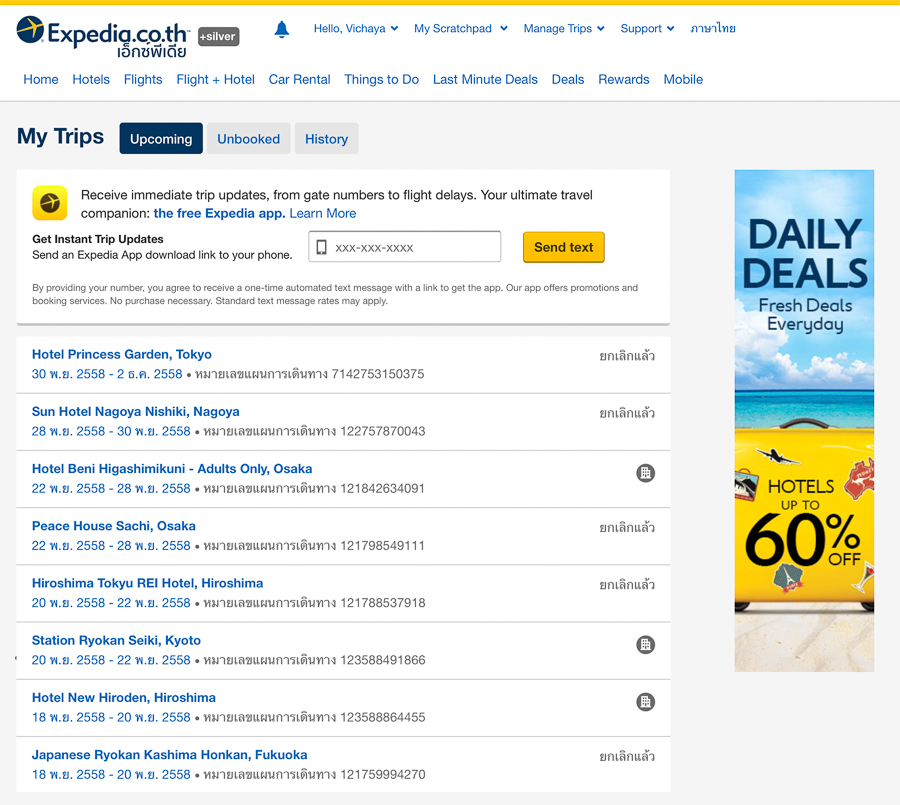Click the Expedia.co.th logo
Screen dimensions: 900x805
tap(103, 37)
